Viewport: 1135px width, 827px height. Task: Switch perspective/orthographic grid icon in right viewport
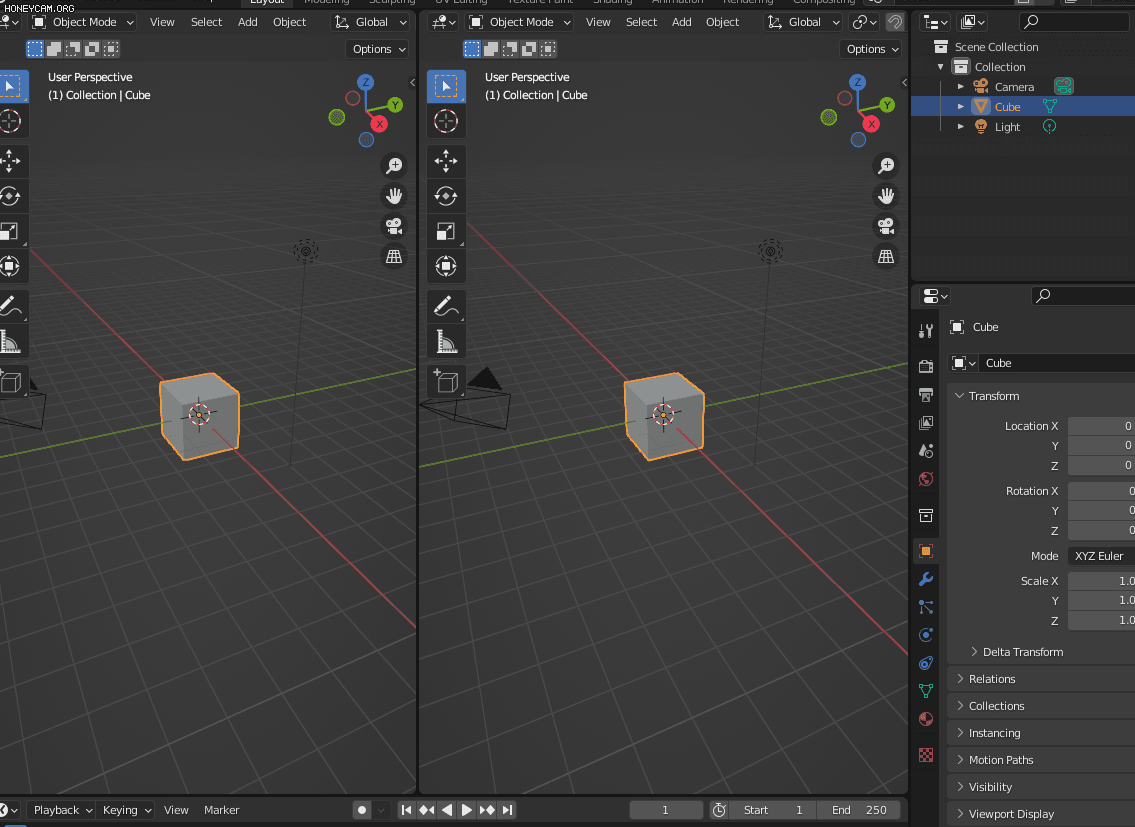pyautogui.click(x=886, y=257)
